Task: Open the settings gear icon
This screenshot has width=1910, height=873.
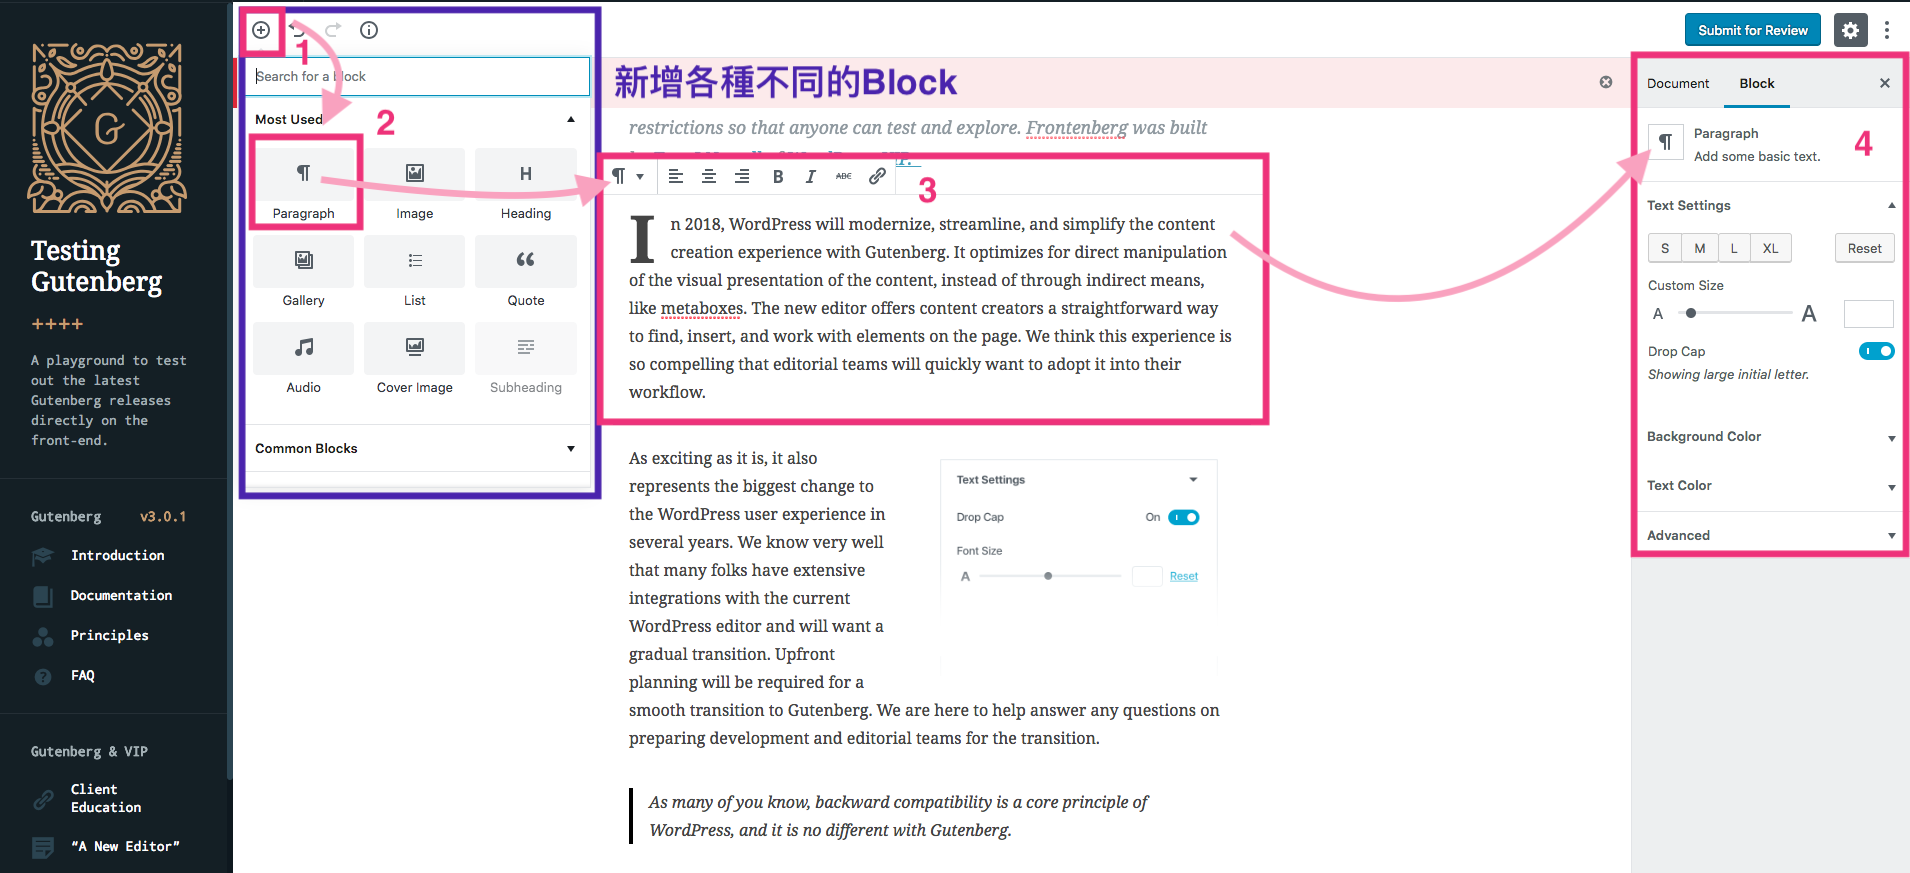Action: point(1850,30)
